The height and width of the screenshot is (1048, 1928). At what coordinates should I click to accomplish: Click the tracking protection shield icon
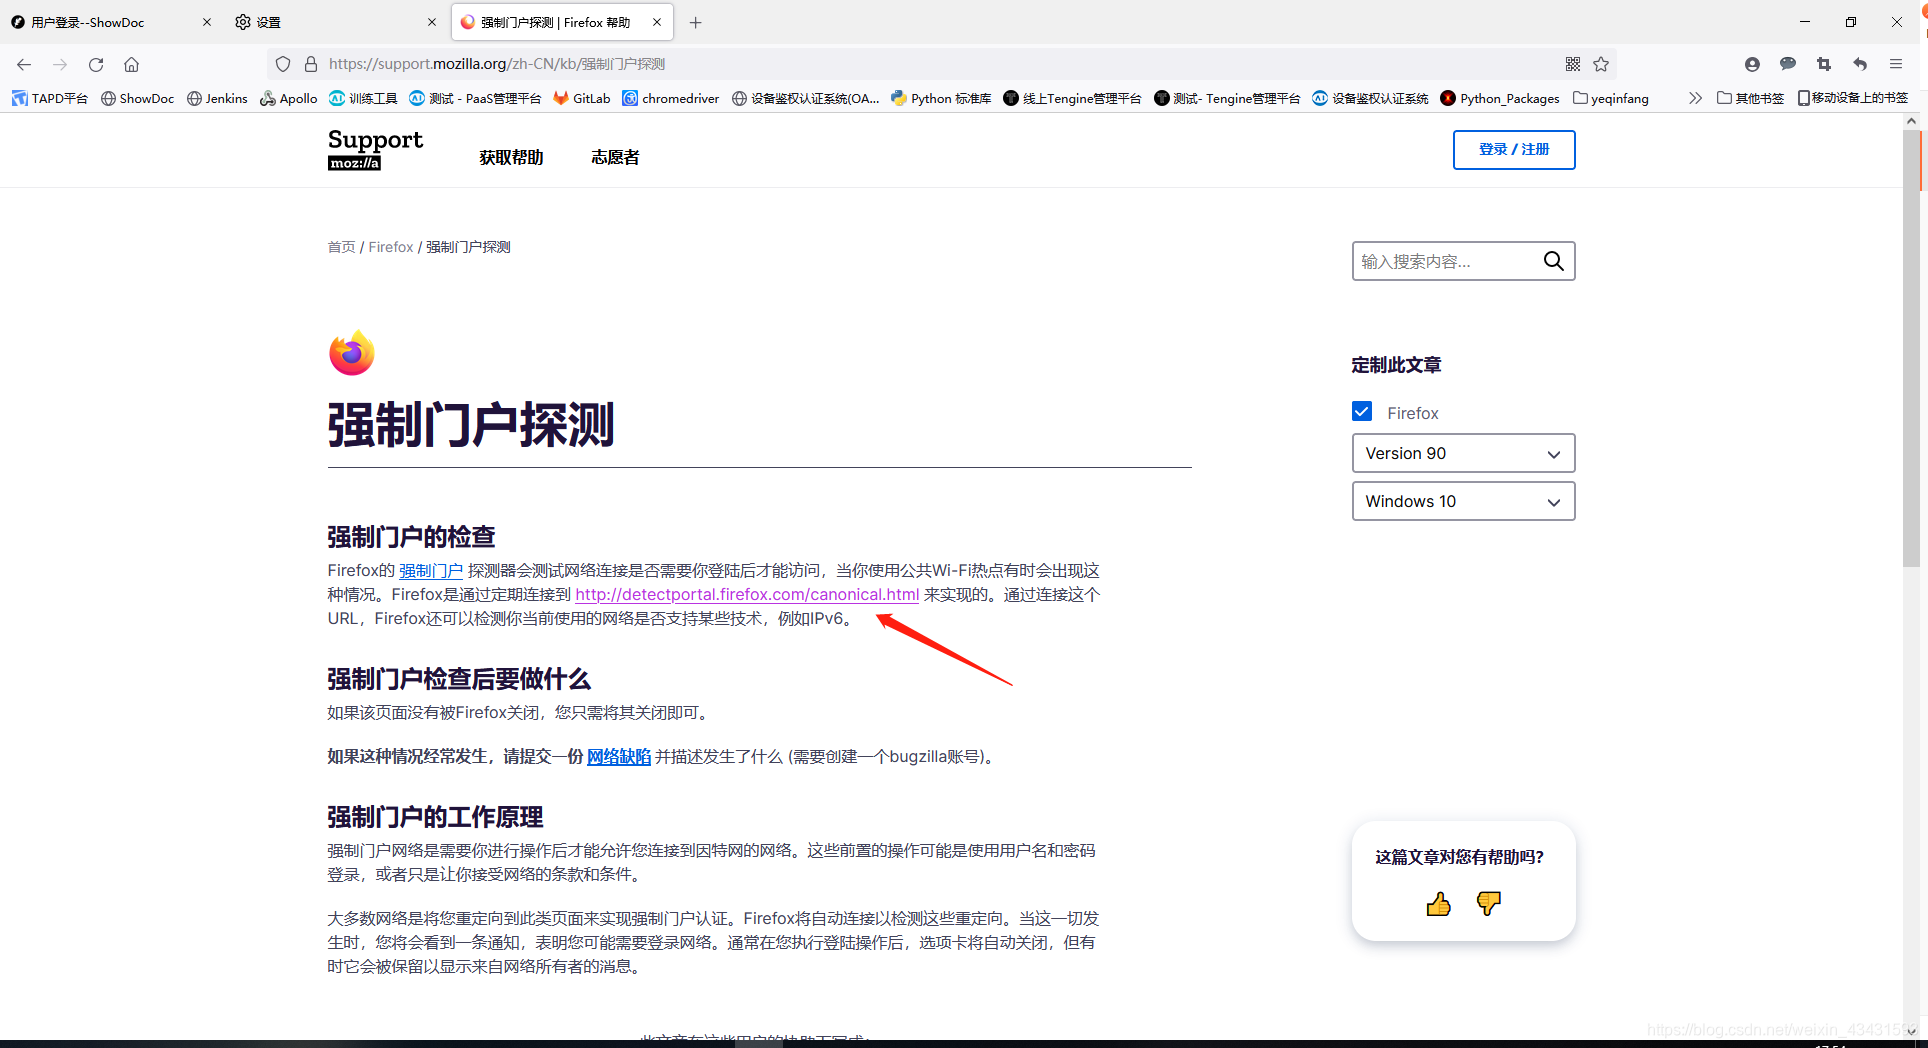(283, 64)
